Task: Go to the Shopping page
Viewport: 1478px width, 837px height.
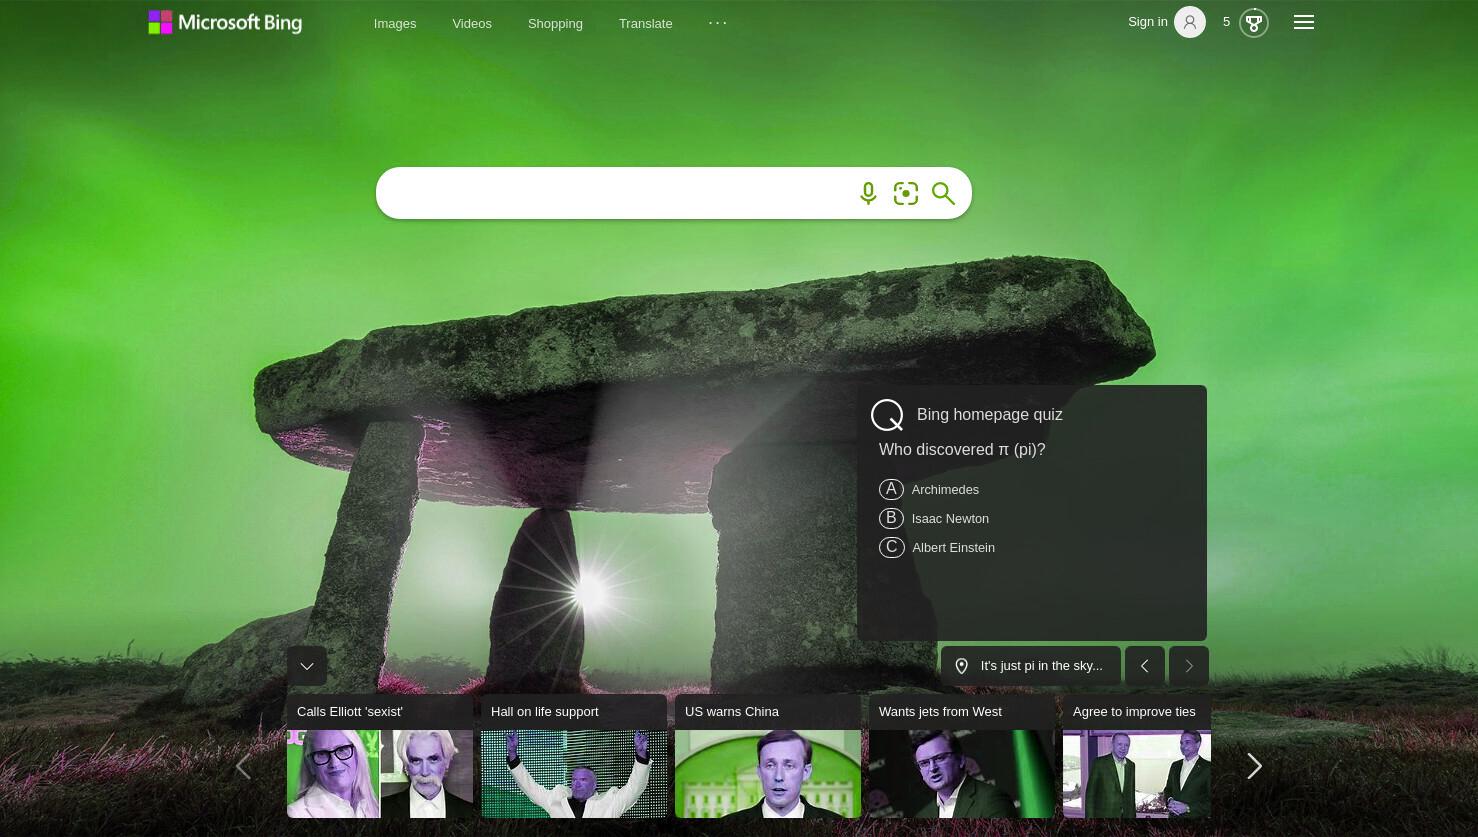Action: coord(555,23)
